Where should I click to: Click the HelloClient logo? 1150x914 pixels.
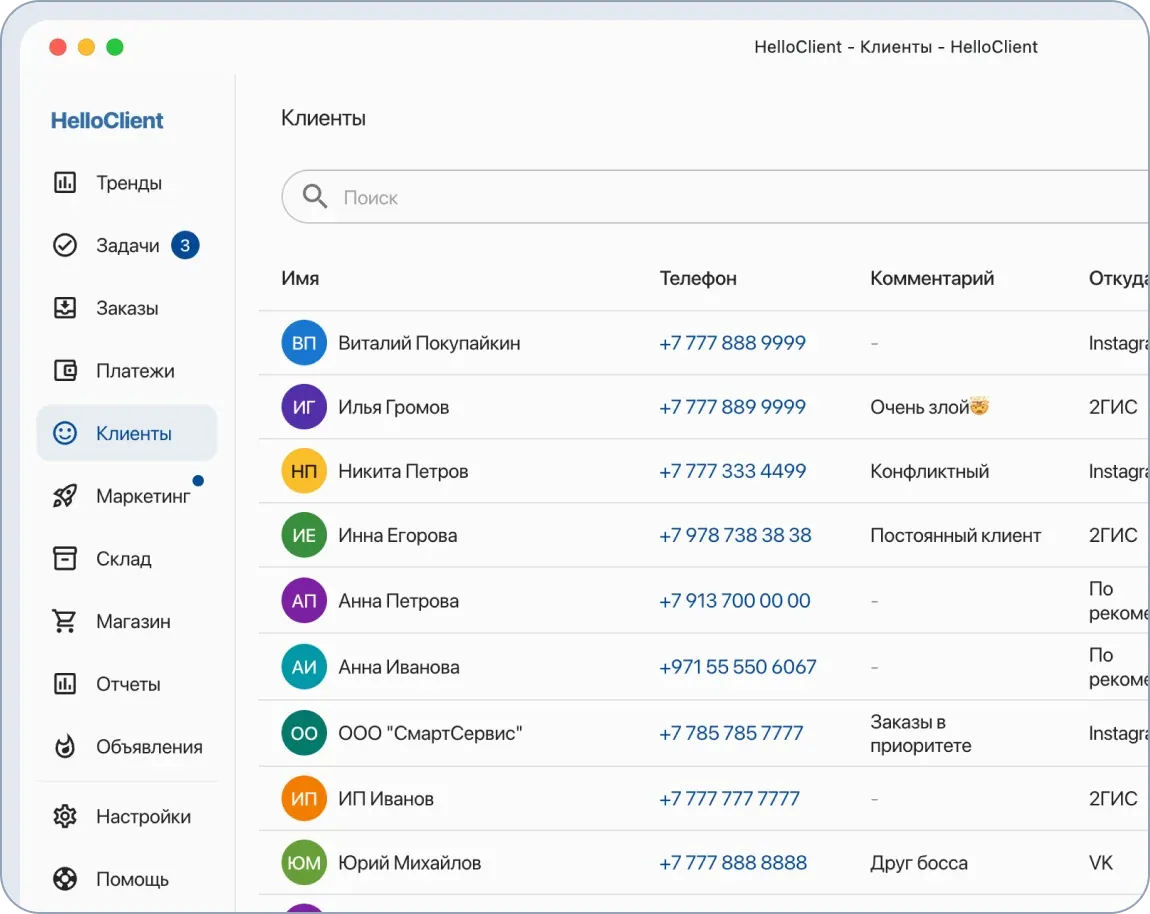coord(107,121)
